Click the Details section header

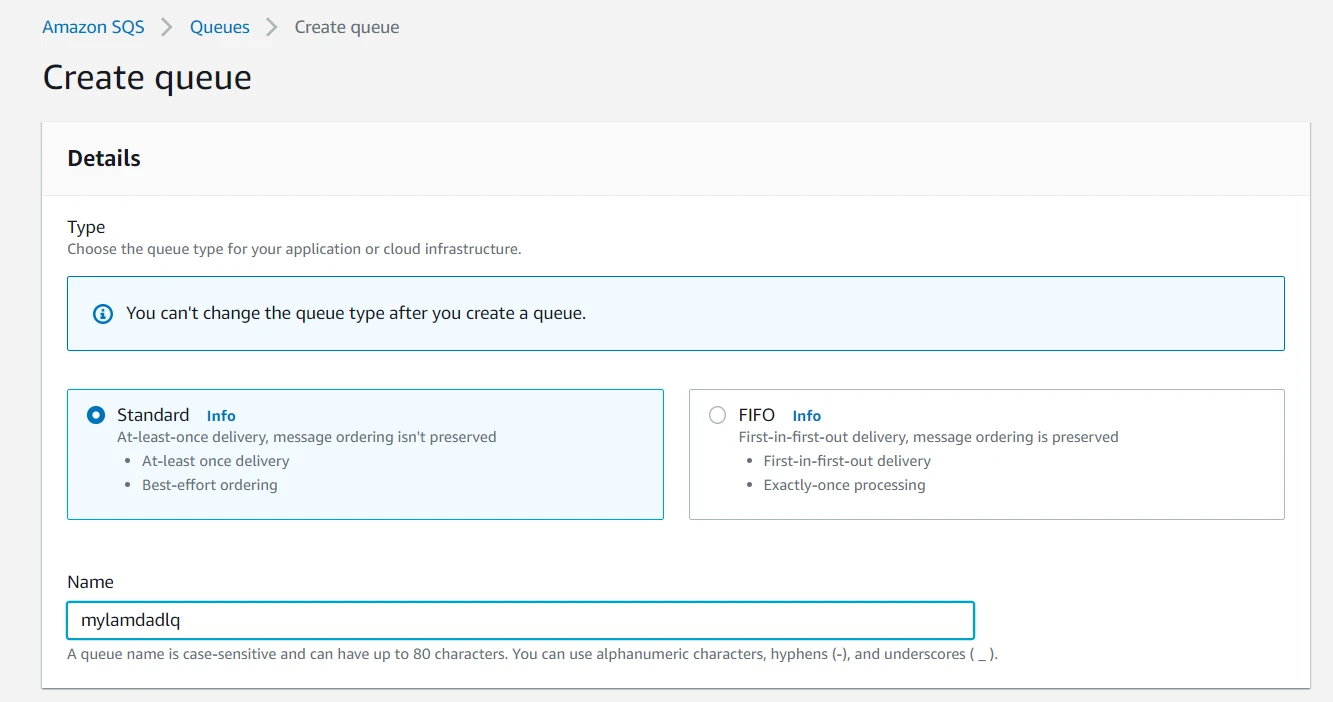[104, 158]
